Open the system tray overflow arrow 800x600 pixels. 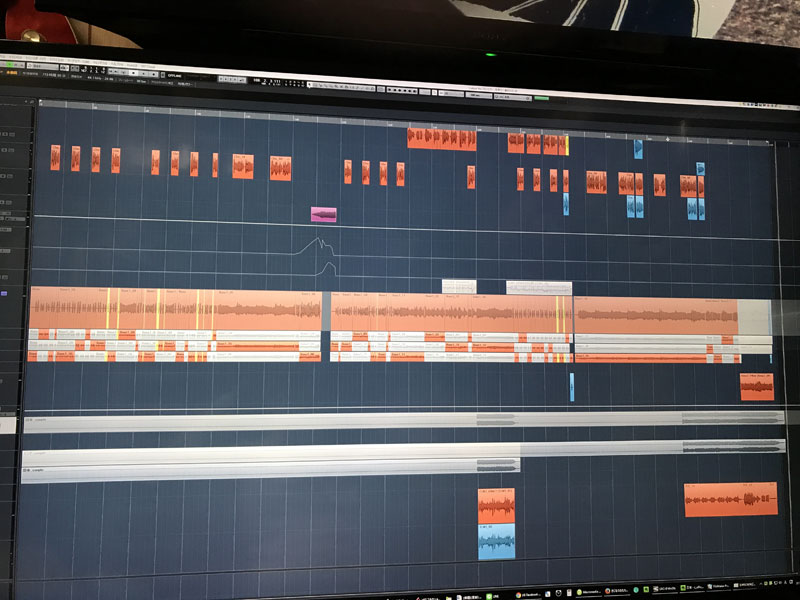761,584
